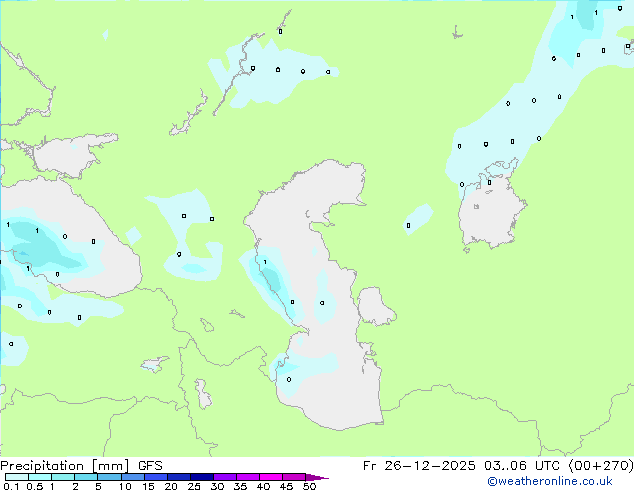634x490 pixels.
Task: Pick the 35–40 mm legend swatch
Action: [x=247, y=477]
